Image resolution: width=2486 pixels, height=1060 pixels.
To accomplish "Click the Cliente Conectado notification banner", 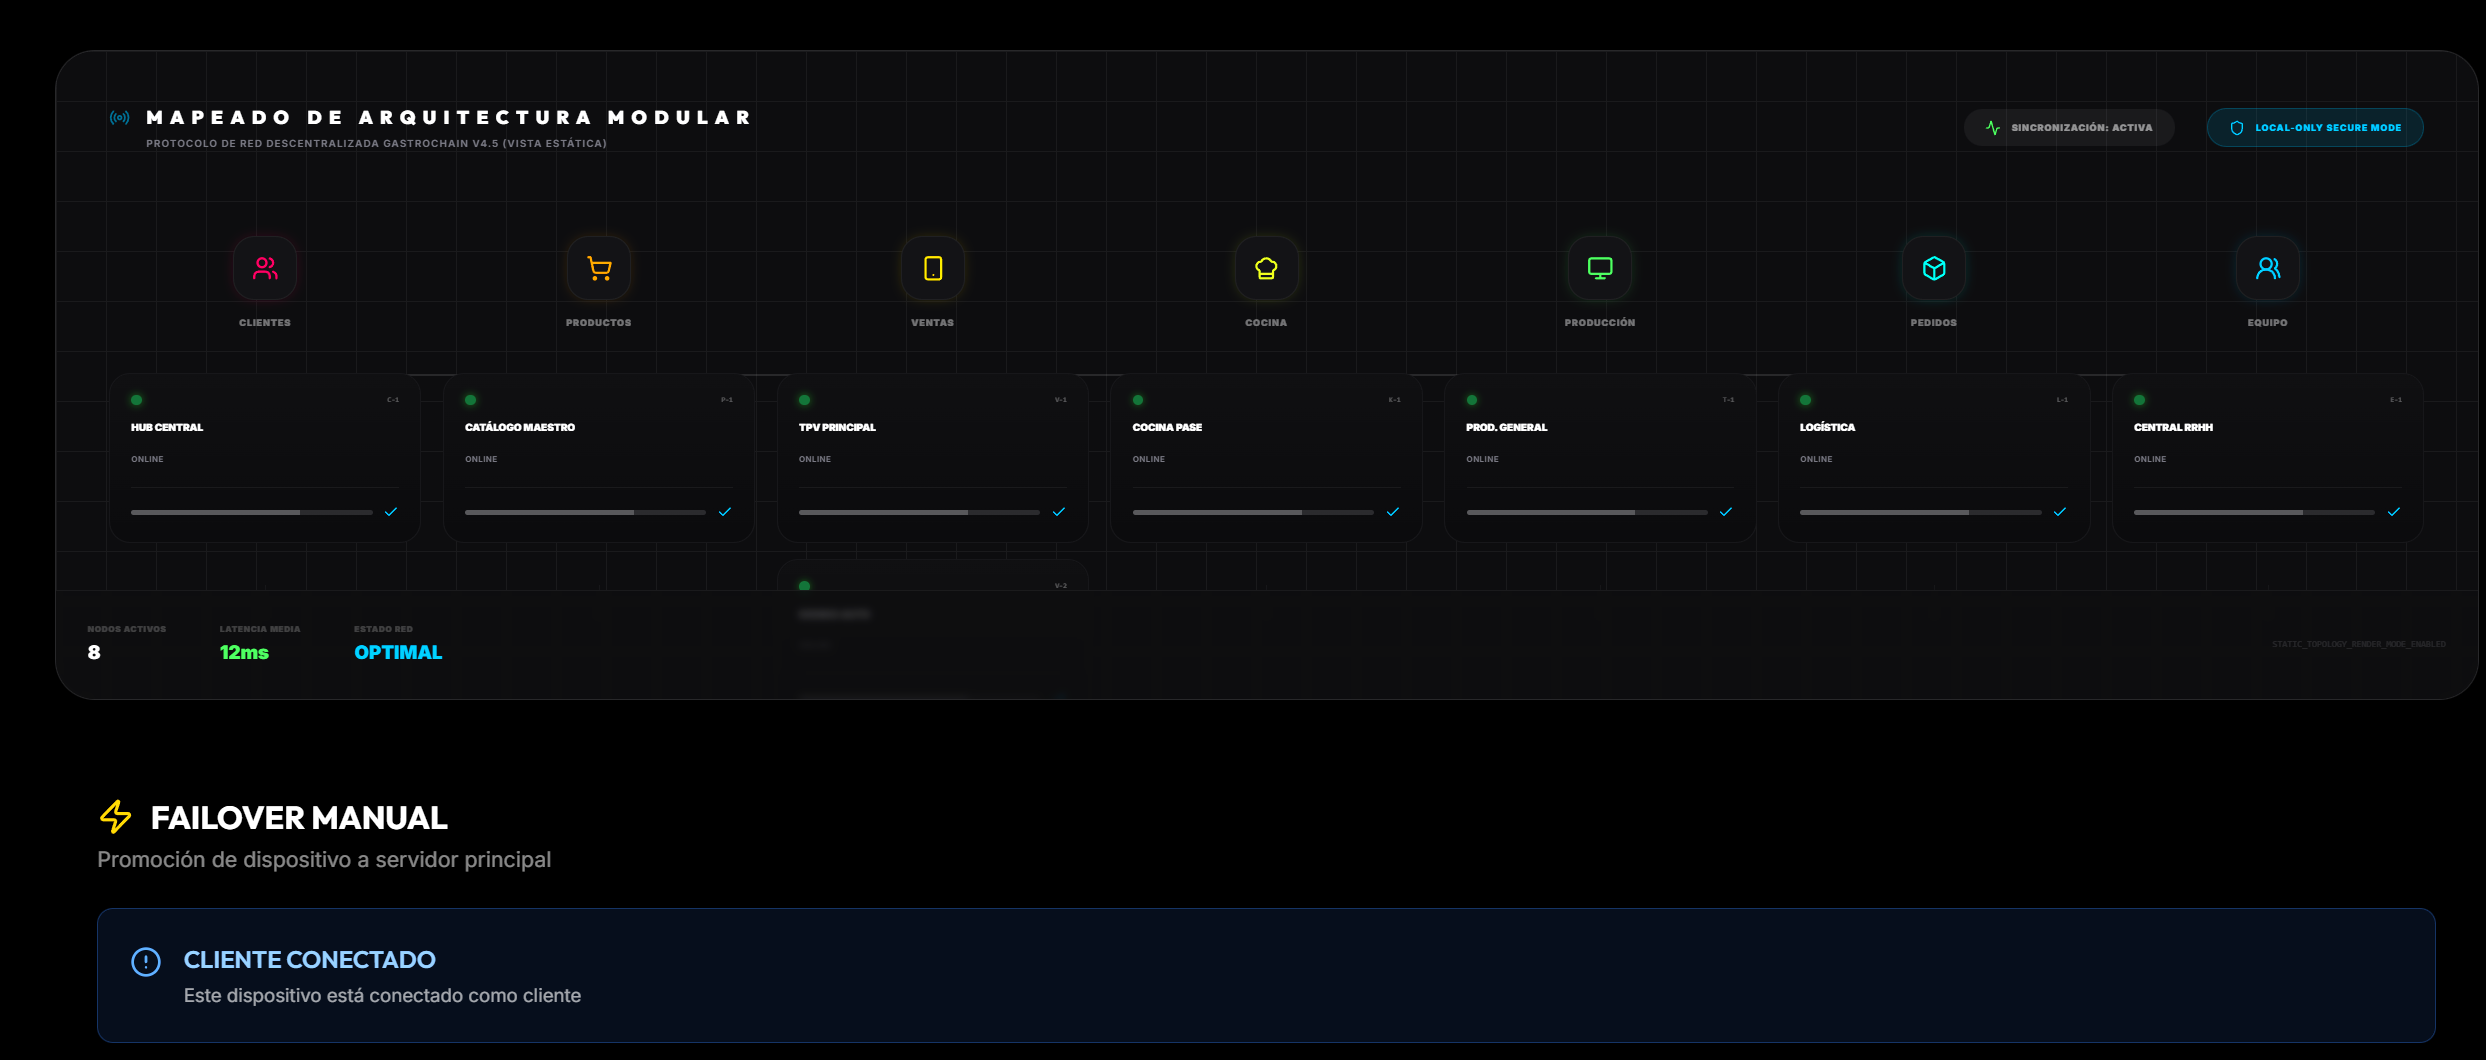I will tap(1266, 975).
